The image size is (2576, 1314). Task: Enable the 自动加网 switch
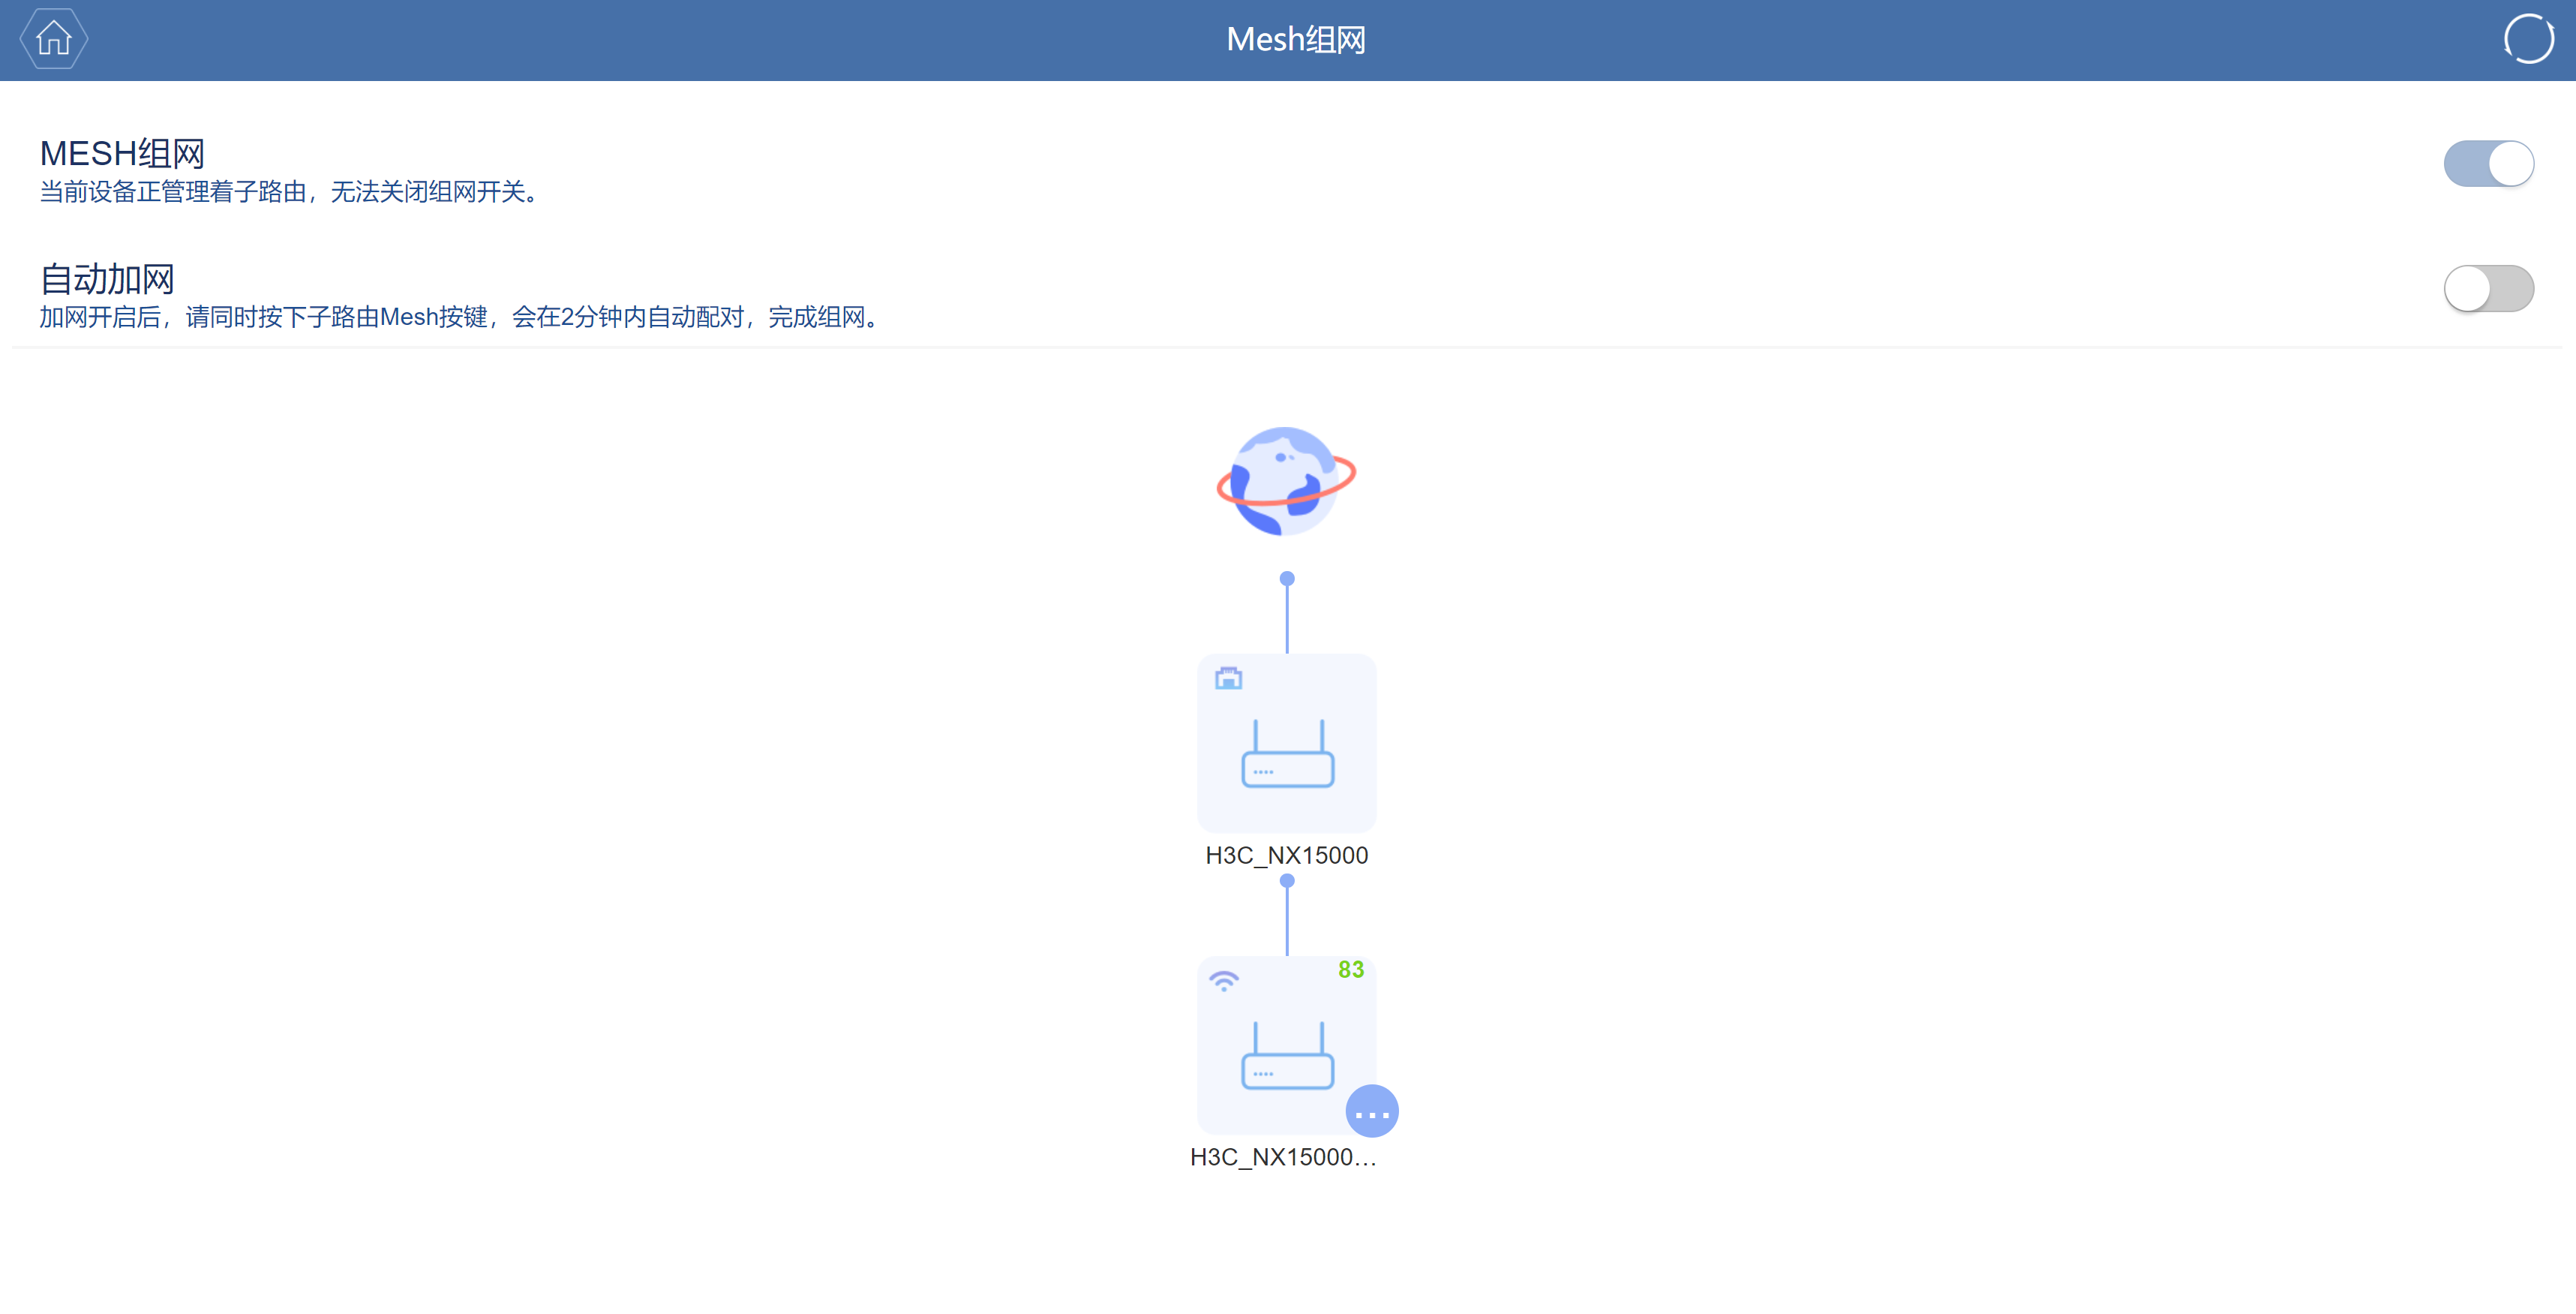coord(2488,289)
